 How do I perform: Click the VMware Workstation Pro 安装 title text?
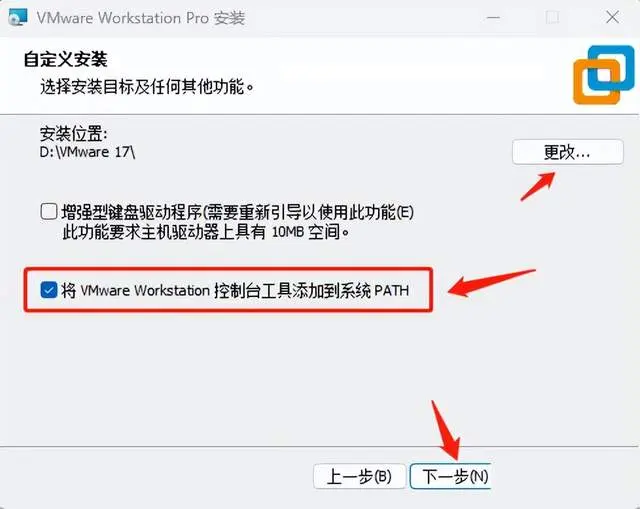tap(141, 18)
